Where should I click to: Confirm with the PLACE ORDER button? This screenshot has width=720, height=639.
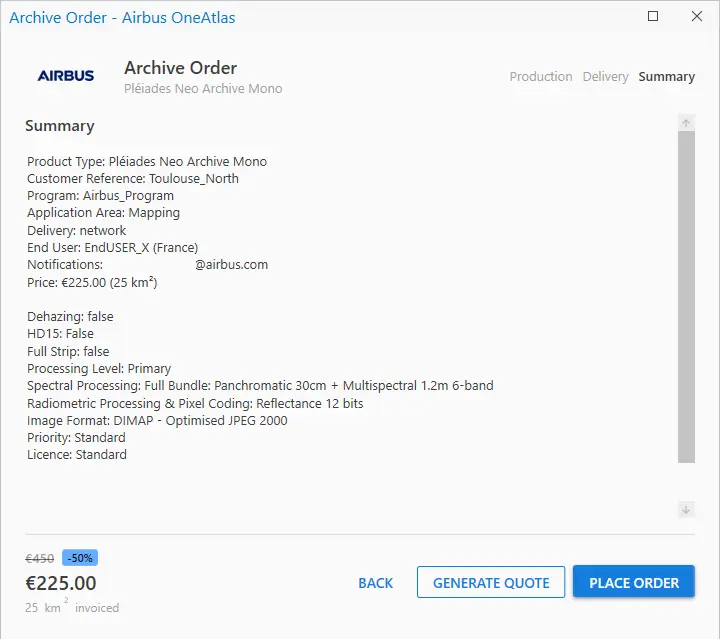(634, 582)
